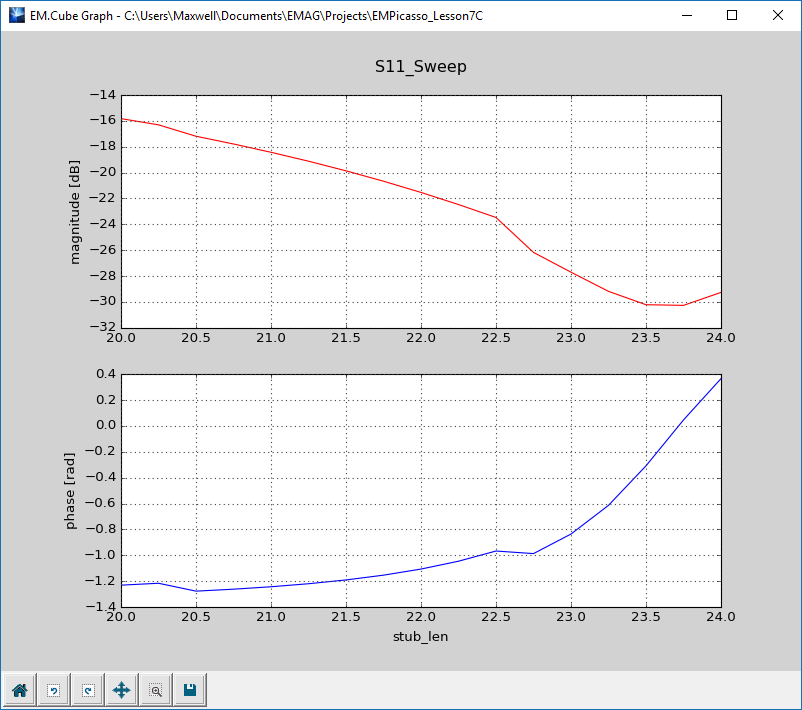Viewport: 802px width, 710px height.
Task: Click the 24.0 tick under phase plot
Action: (x=720, y=616)
